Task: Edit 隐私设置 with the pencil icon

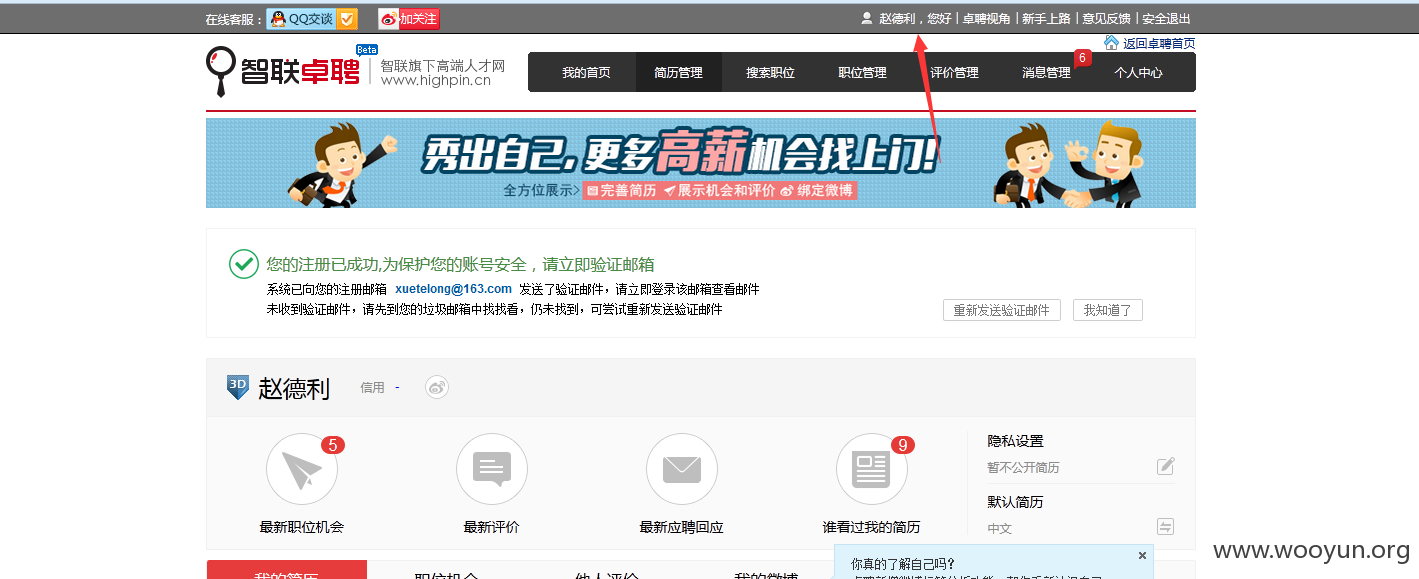Action: (x=1165, y=466)
